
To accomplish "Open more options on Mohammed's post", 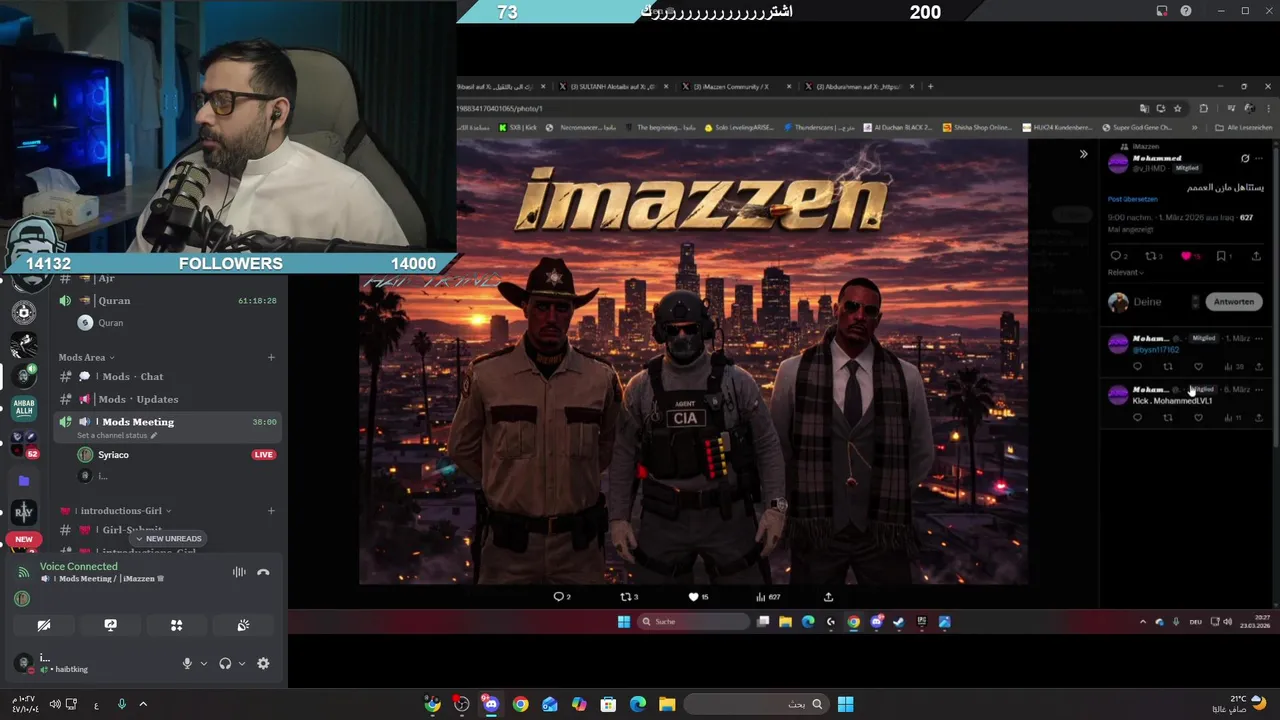I will click(1259, 158).
